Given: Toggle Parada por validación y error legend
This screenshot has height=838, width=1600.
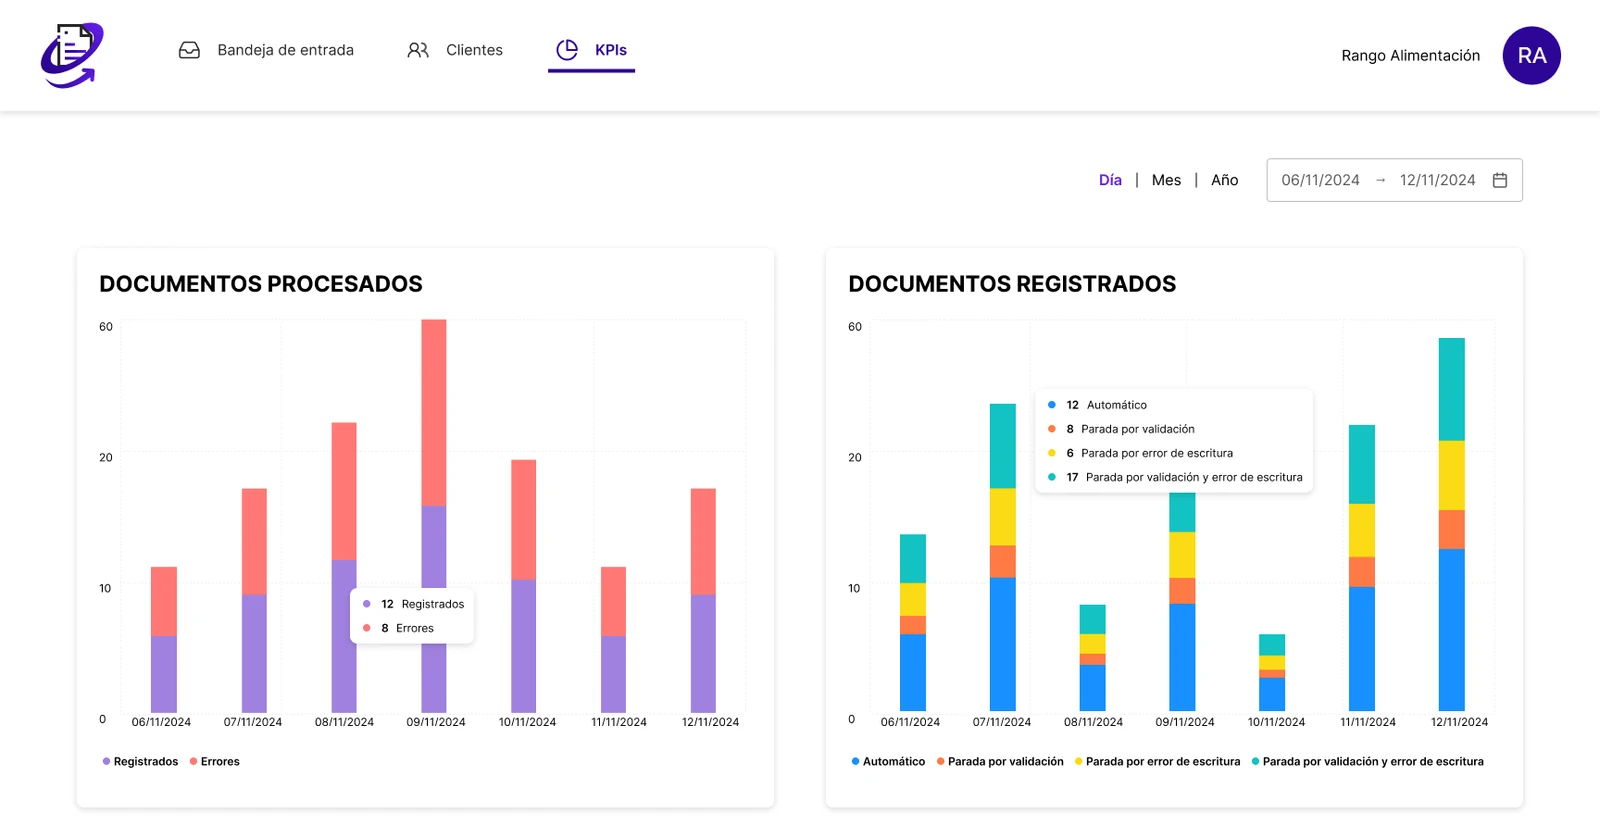Looking at the screenshot, I should click(x=1367, y=762).
